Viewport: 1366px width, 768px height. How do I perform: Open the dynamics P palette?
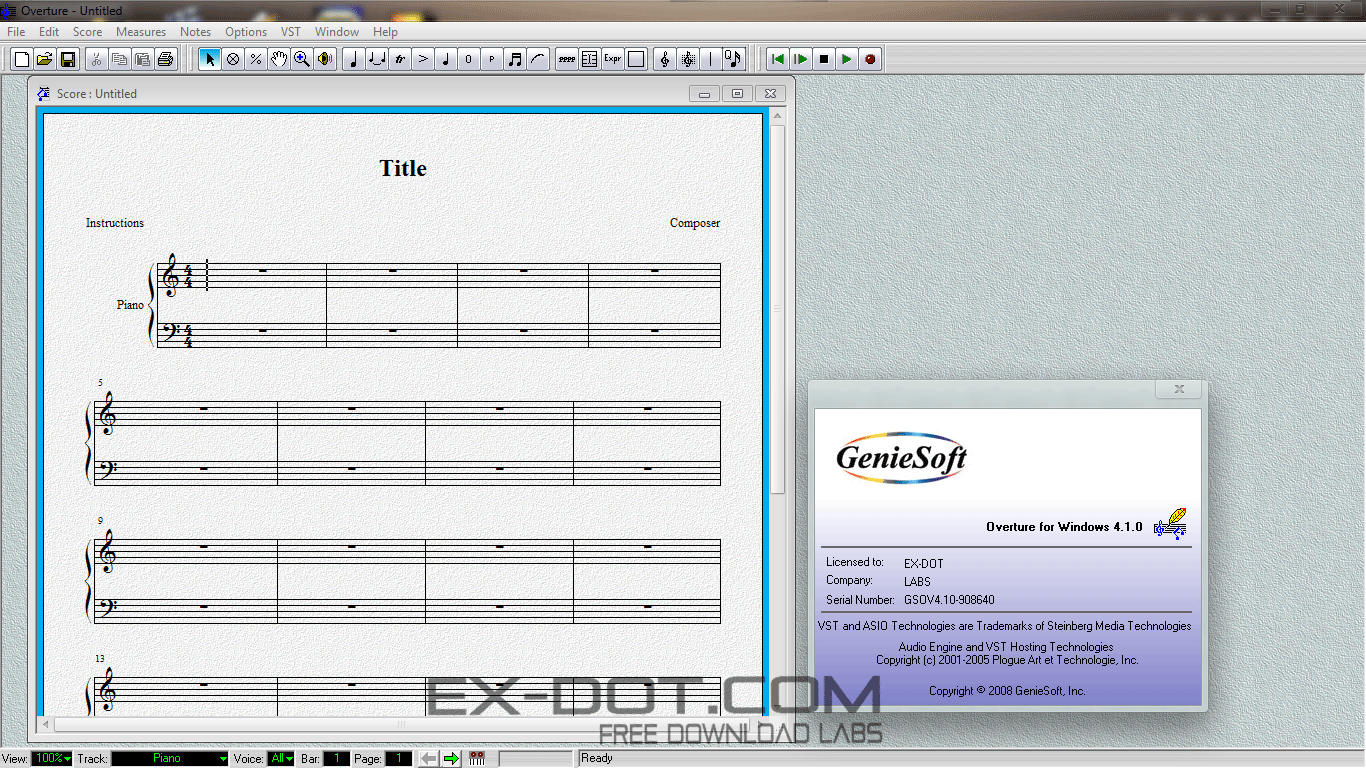[x=492, y=59]
